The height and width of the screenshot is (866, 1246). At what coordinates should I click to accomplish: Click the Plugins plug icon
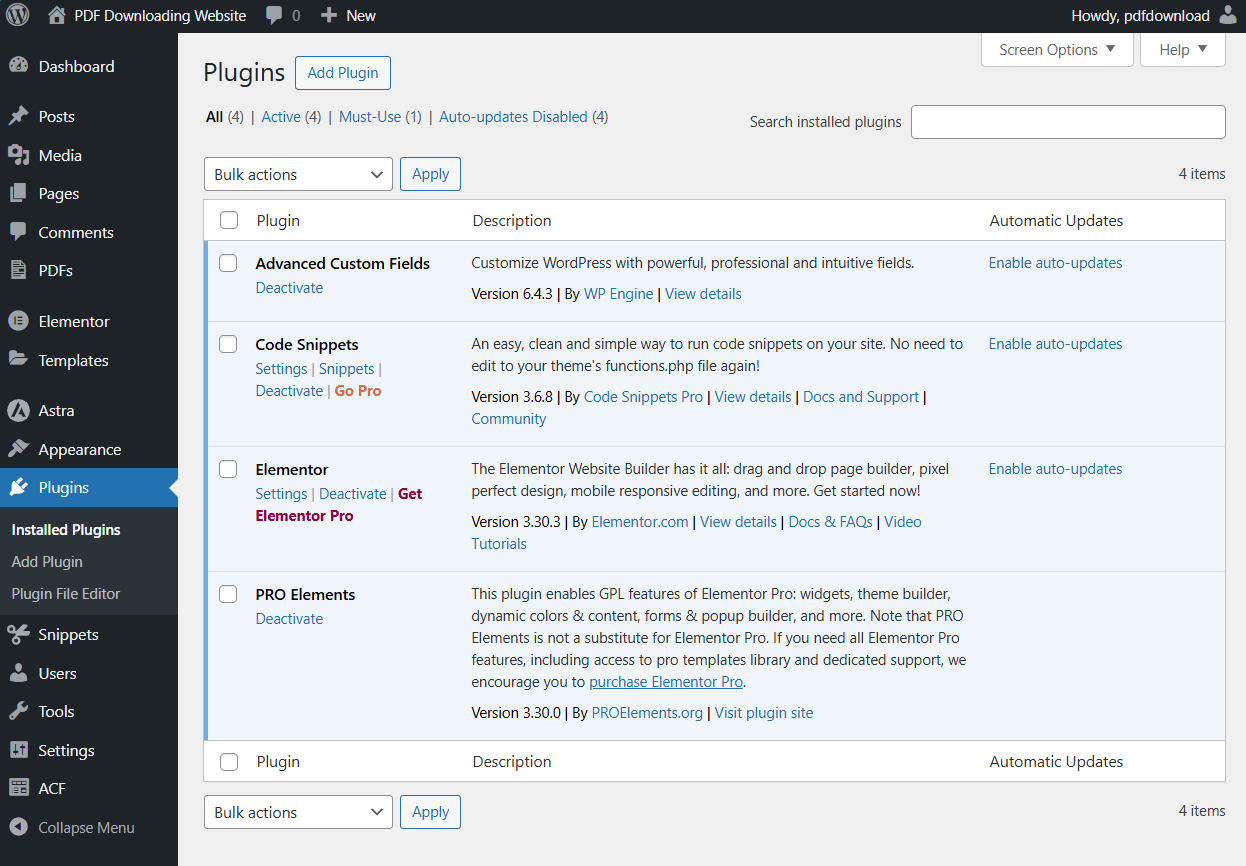coord(18,487)
